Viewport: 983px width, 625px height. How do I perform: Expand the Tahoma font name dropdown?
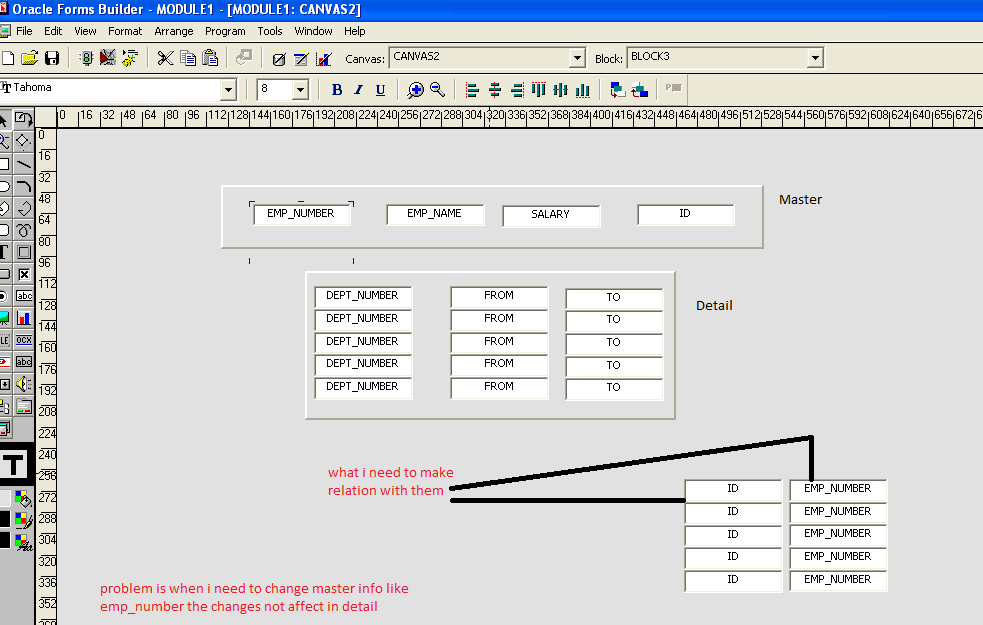(x=228, y=90)
